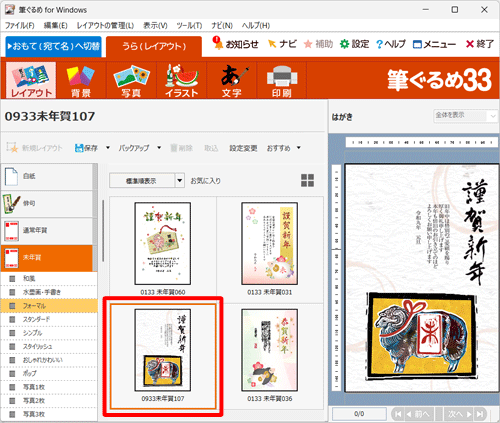Click the バックアップ button
500x423 pixels.
pos(134,148)
